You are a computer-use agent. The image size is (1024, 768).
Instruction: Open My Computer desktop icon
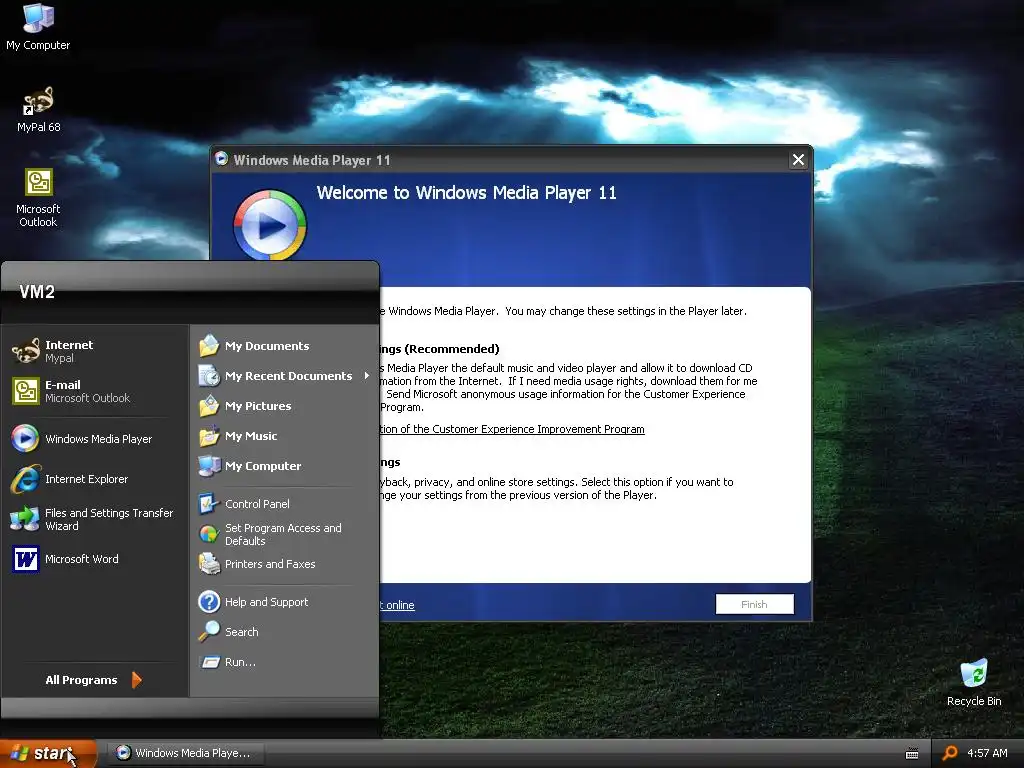pos(38,27)
